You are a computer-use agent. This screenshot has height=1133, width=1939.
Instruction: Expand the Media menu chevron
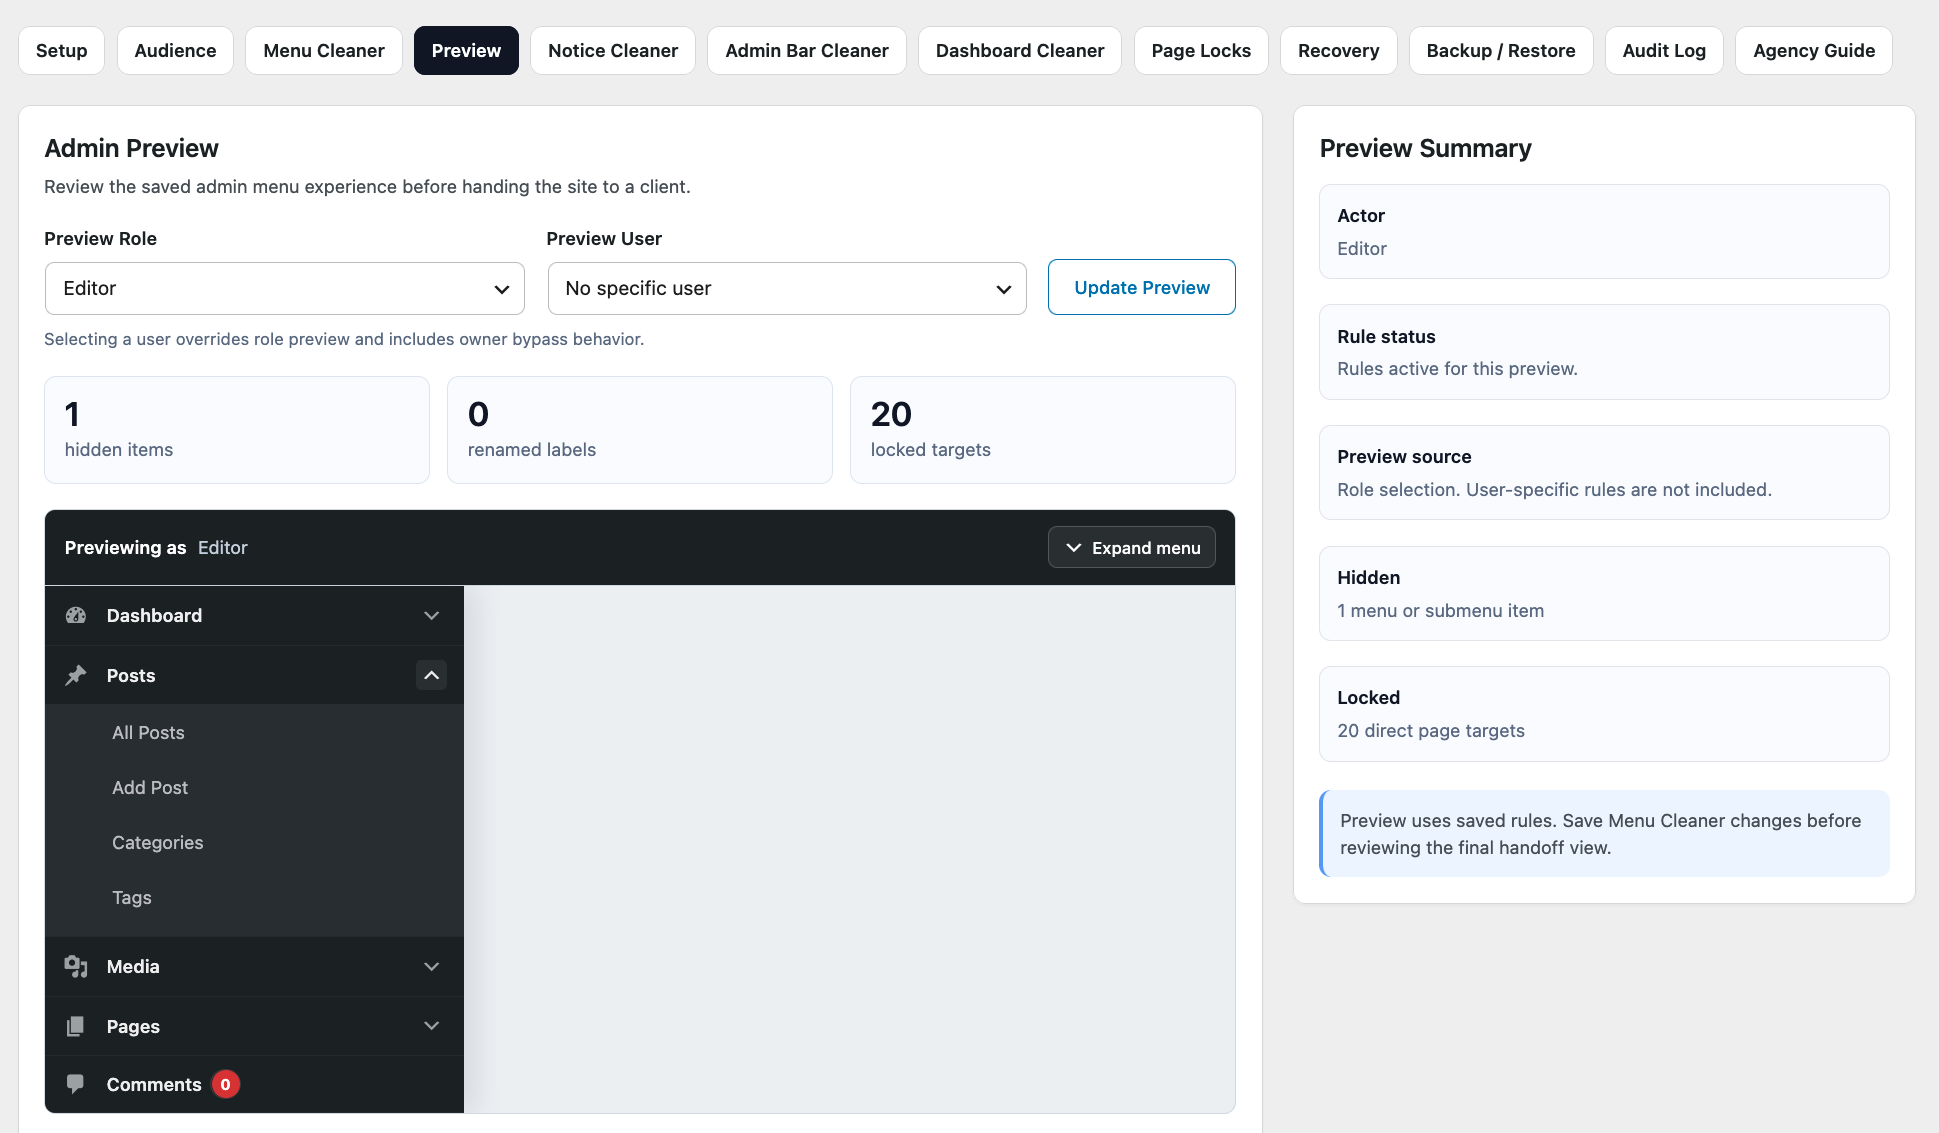click(431, 966)
